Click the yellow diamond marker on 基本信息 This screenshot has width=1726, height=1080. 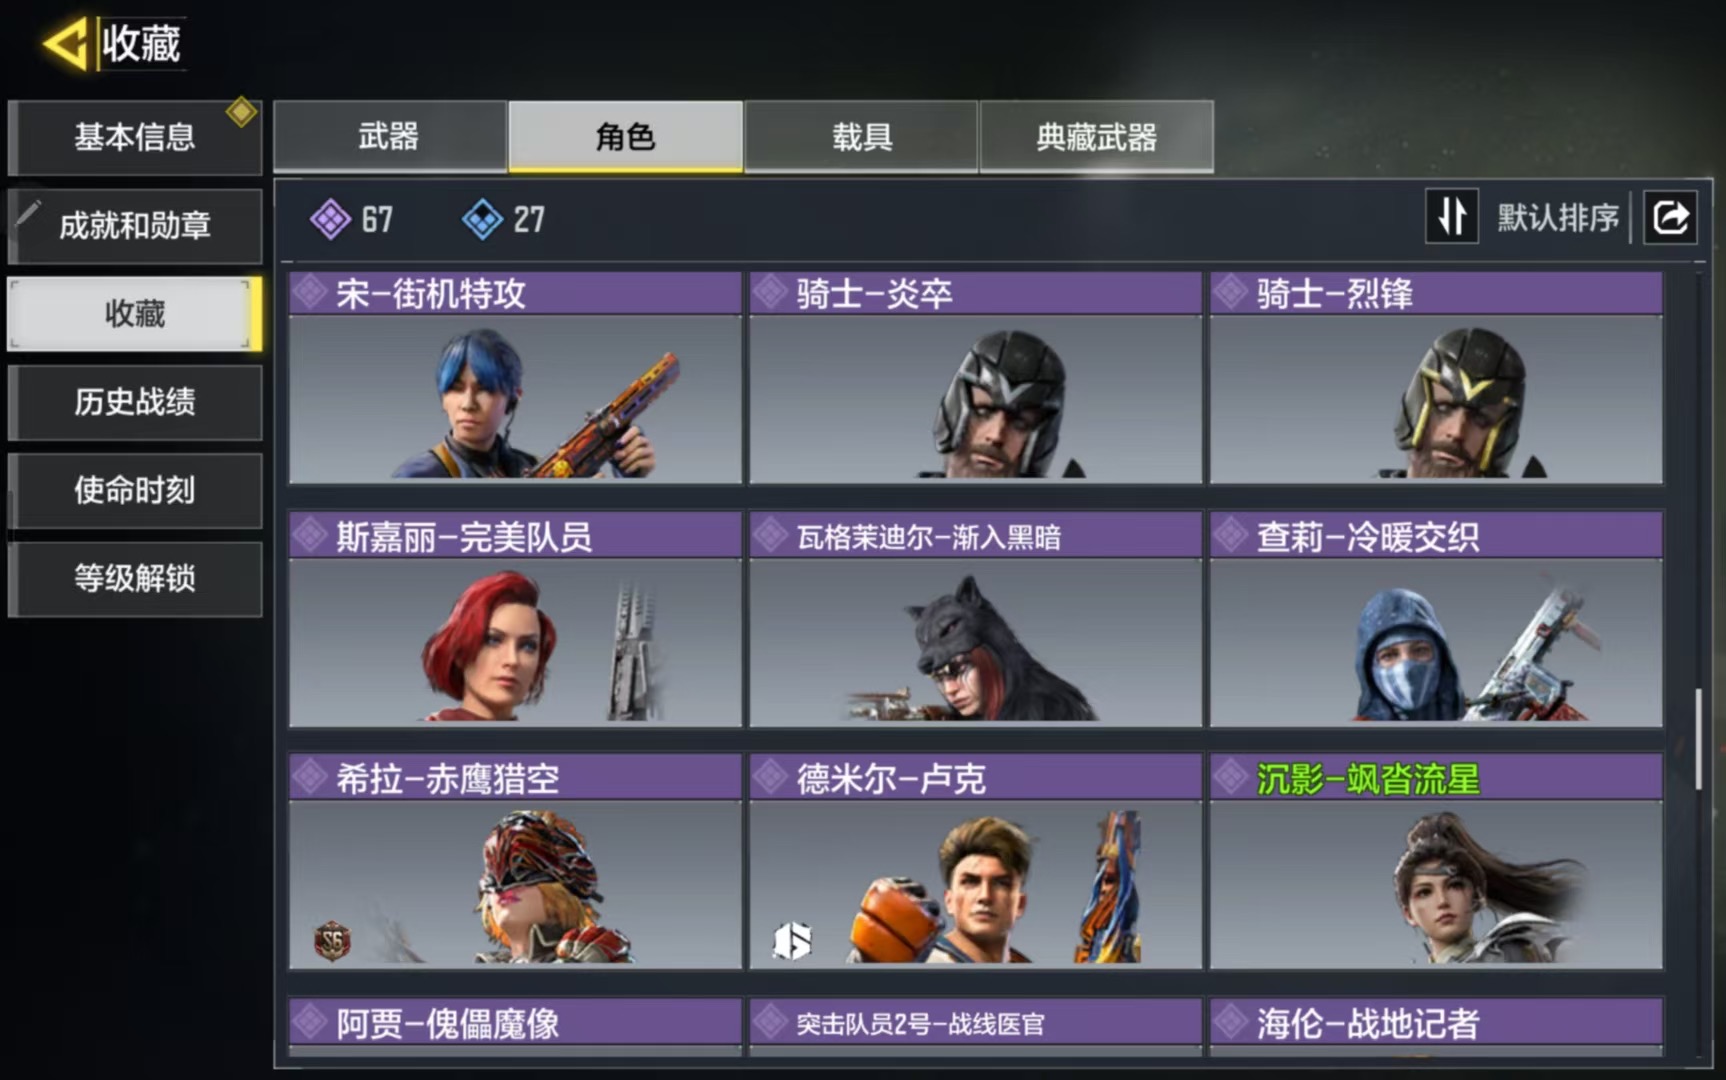[x=241, y=112]
